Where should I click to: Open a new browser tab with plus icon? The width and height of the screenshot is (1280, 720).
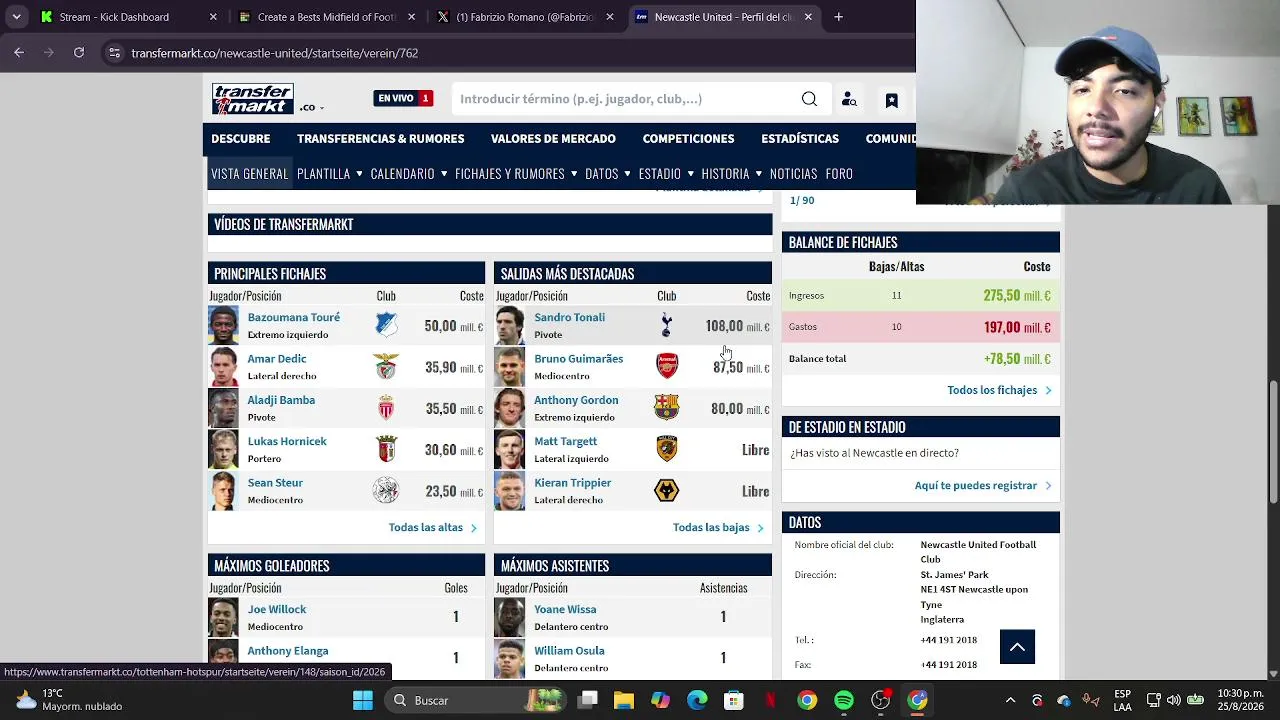[838, 17]
